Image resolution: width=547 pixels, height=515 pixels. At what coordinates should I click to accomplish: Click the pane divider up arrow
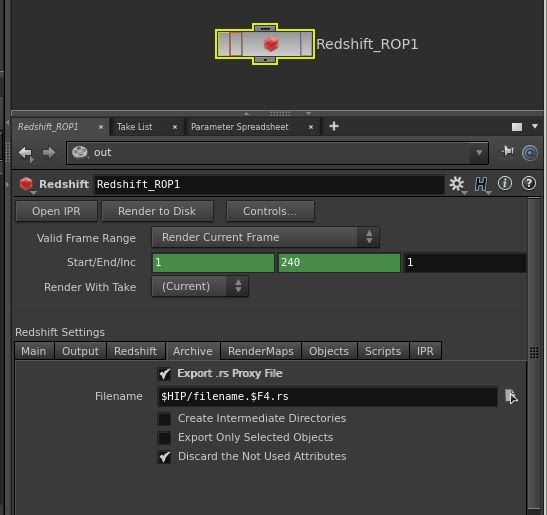coord(247,113)
